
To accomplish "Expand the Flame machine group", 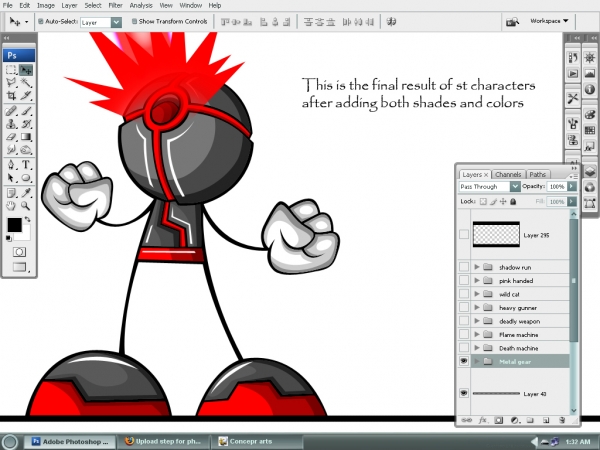I will [477, 334].
